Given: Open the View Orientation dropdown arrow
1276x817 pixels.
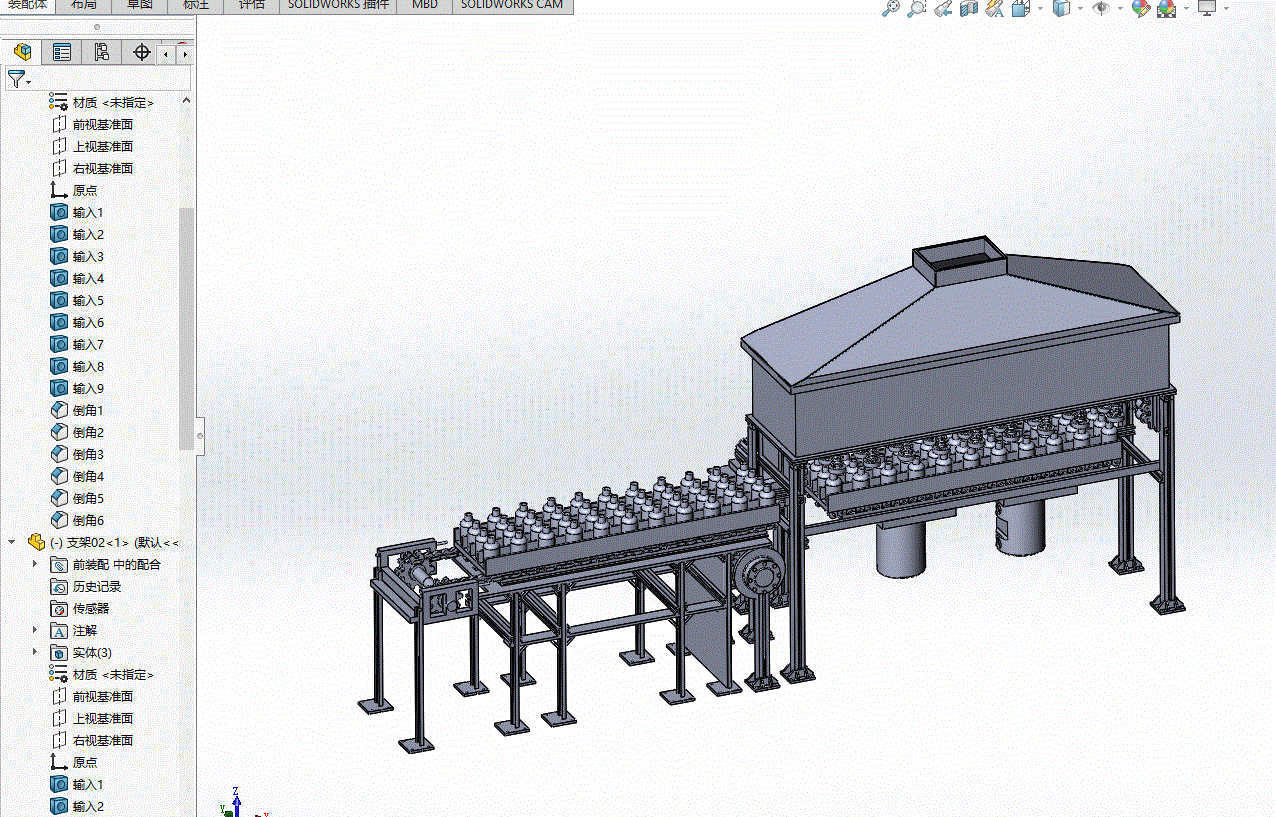Looking at the screenshot, I should click(1040, 8).
